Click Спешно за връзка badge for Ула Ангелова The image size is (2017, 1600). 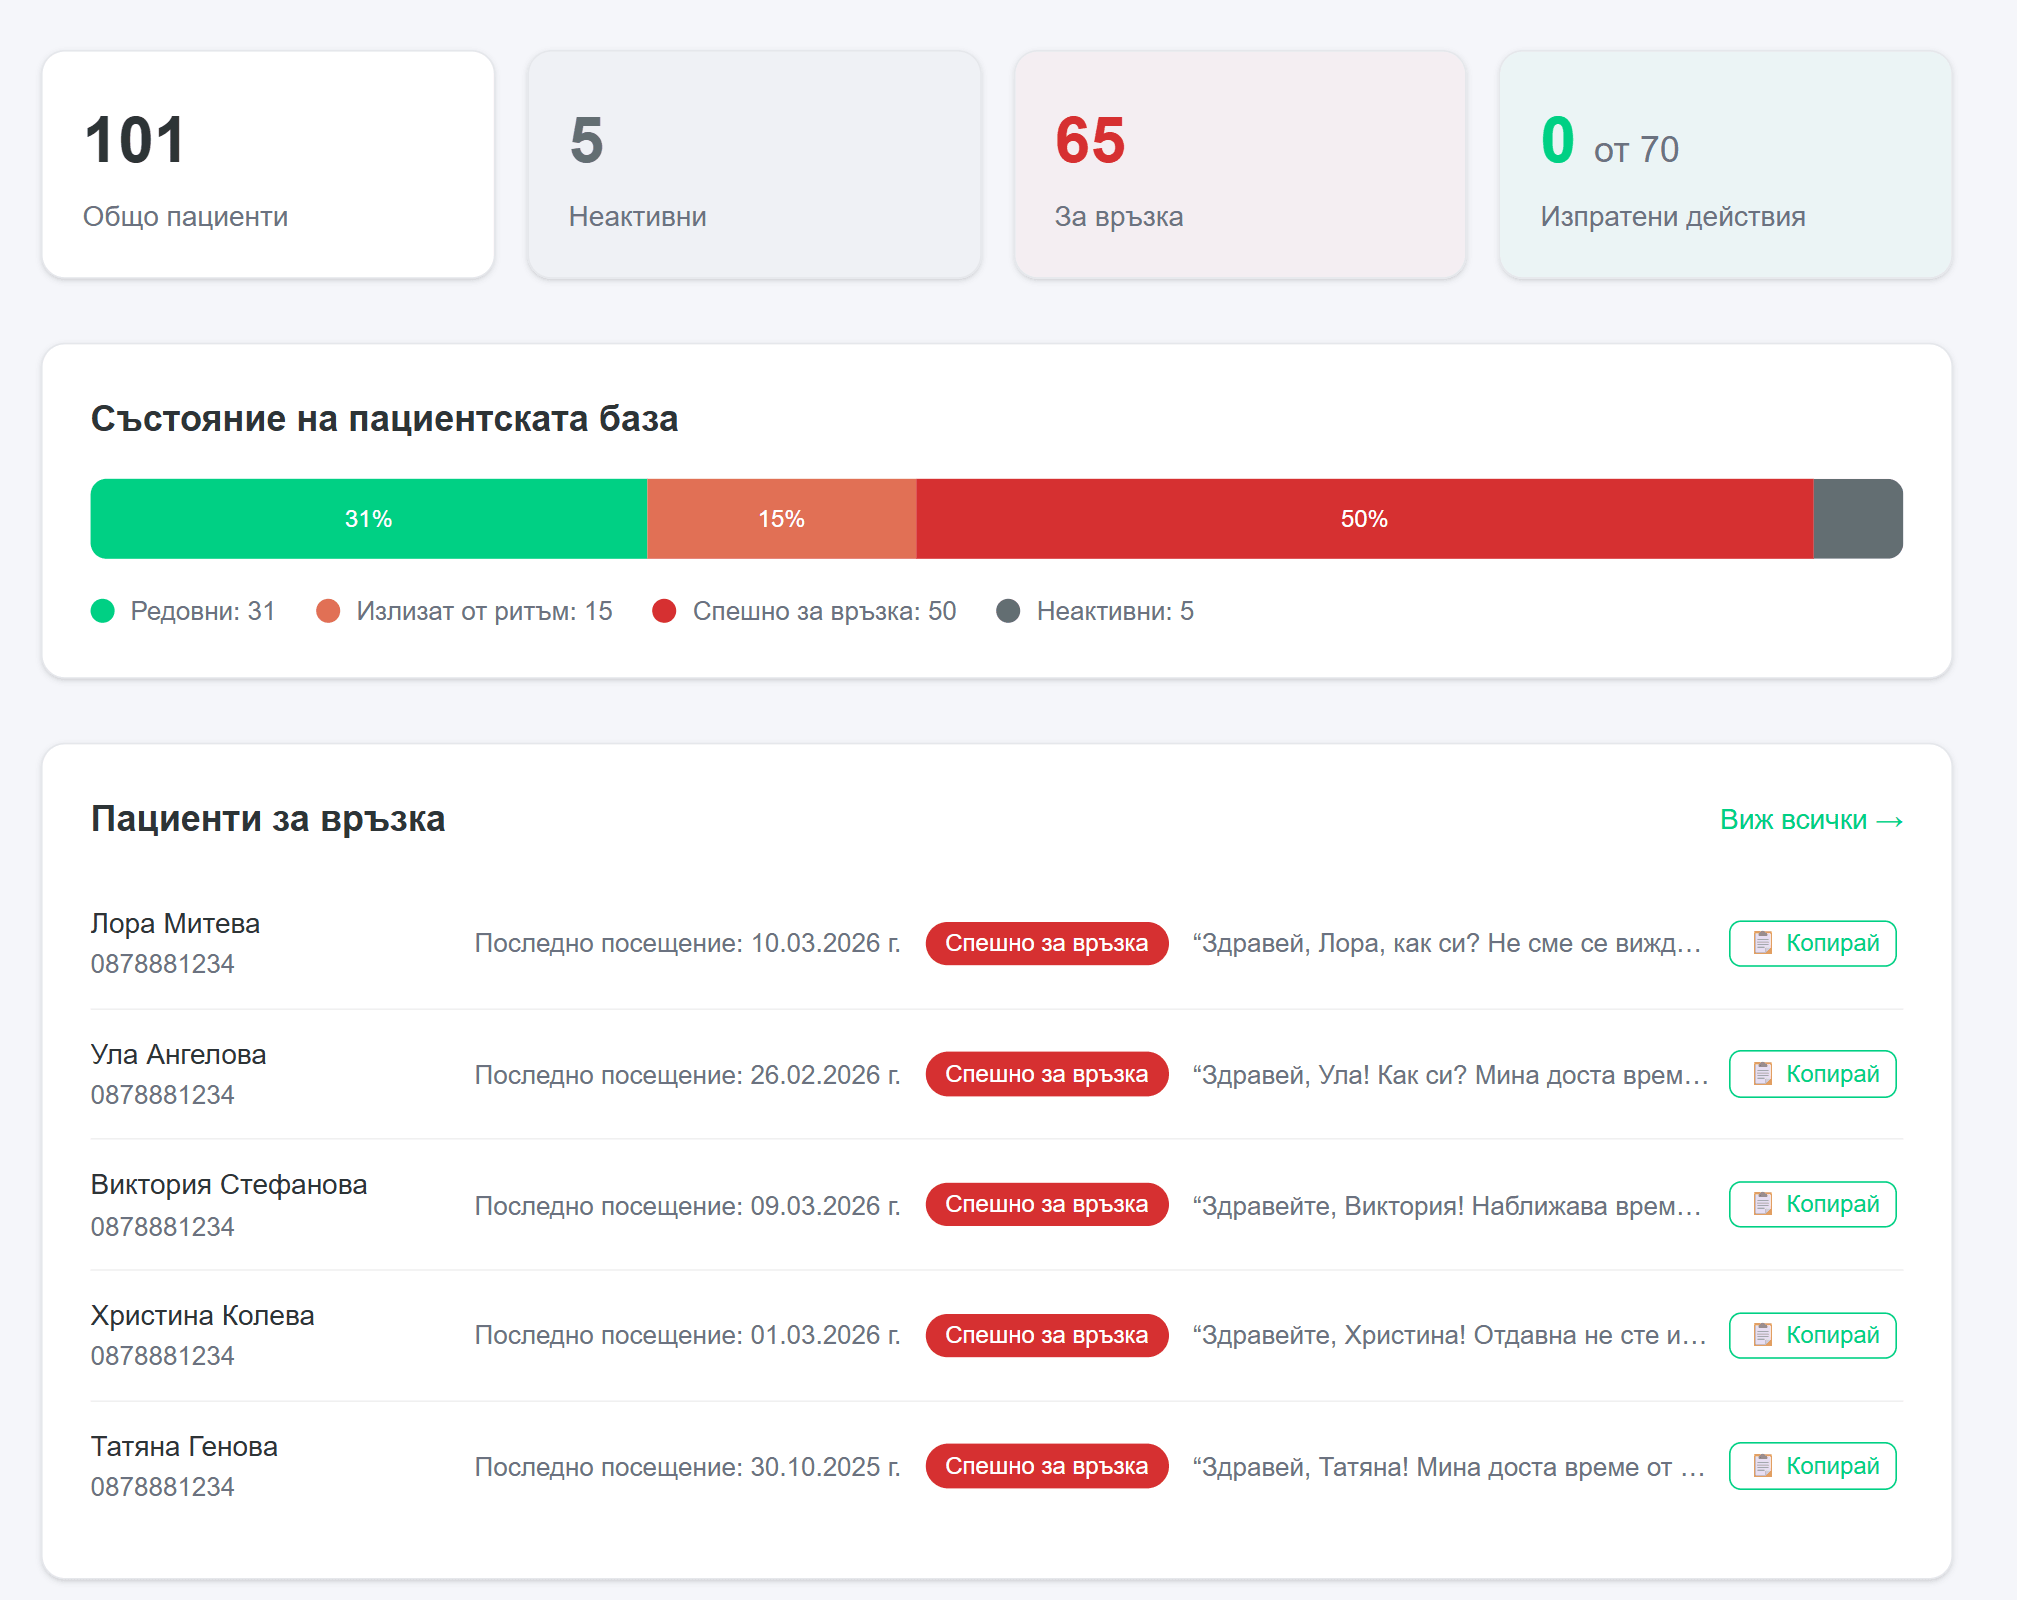1047,1074
